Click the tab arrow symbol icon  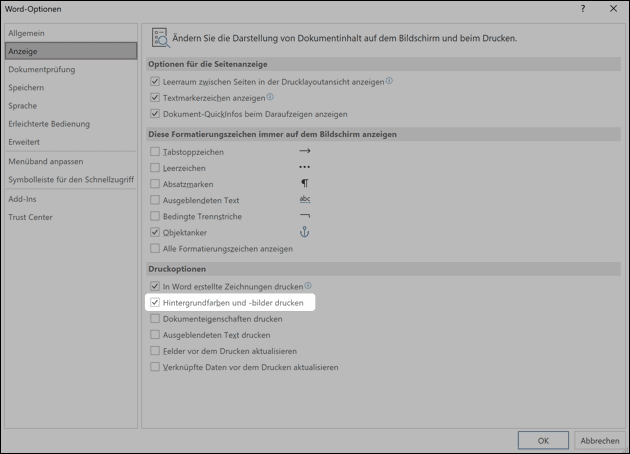pos(305,151)
